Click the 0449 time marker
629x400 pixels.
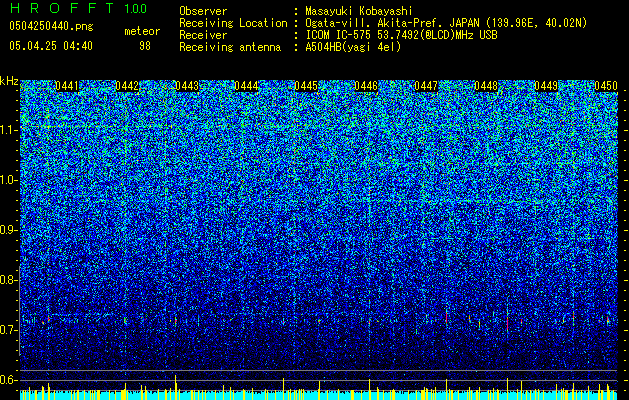tap(546, 86)
